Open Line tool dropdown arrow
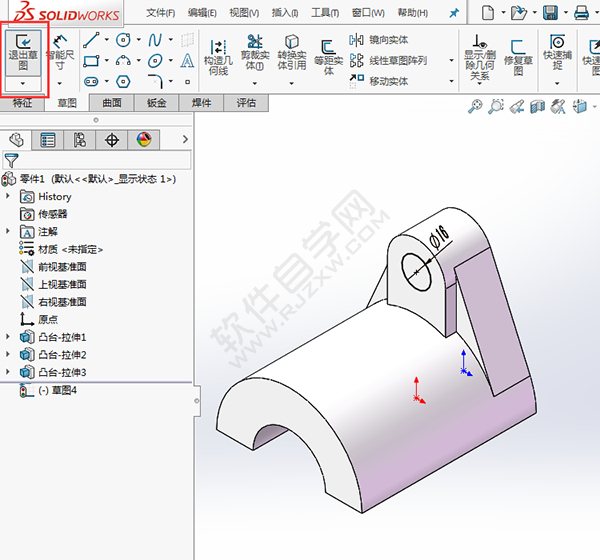 pos(107,40)
